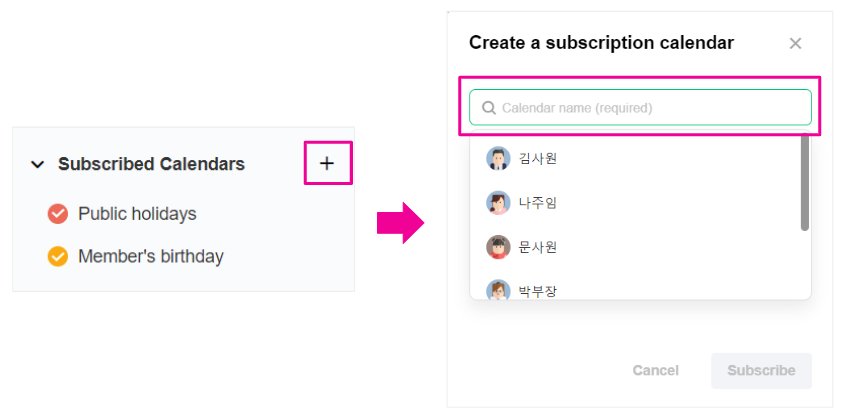Collapse the Subscribed Calendars section
Viewport: 844px width, 419px height.
[x=38, y=164]
